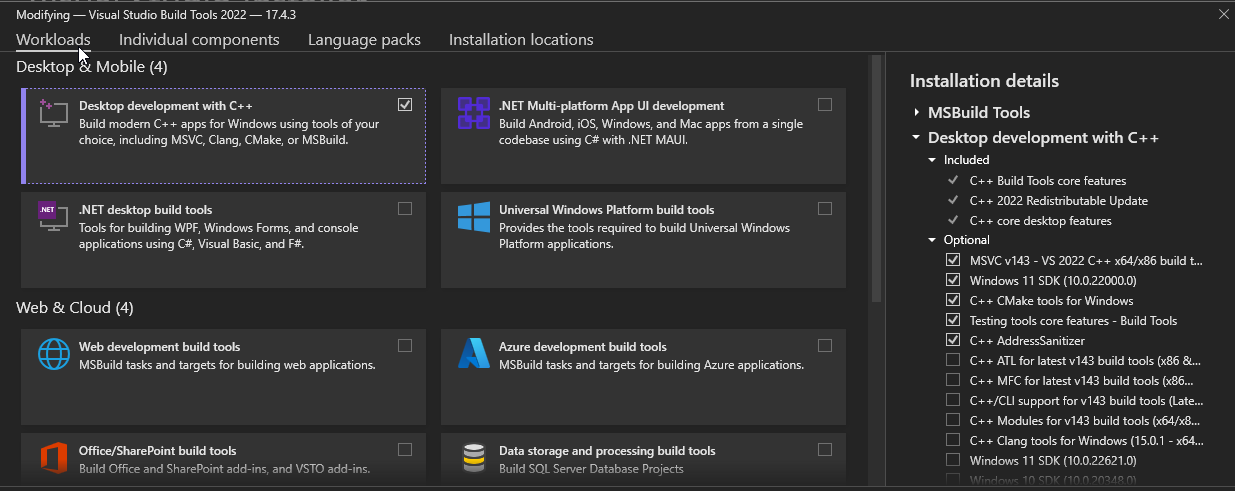Click the Desktop & Mobile (4) heading
Screen dimensions: 1235x491
coord(92,67)
